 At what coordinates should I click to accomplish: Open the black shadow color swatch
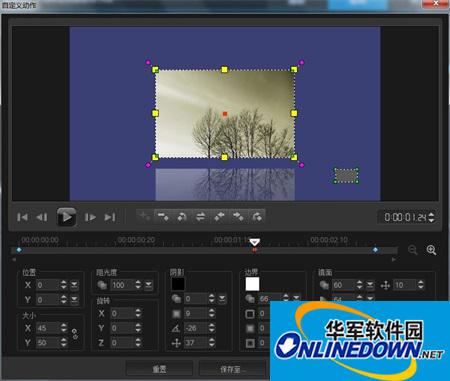178,284
